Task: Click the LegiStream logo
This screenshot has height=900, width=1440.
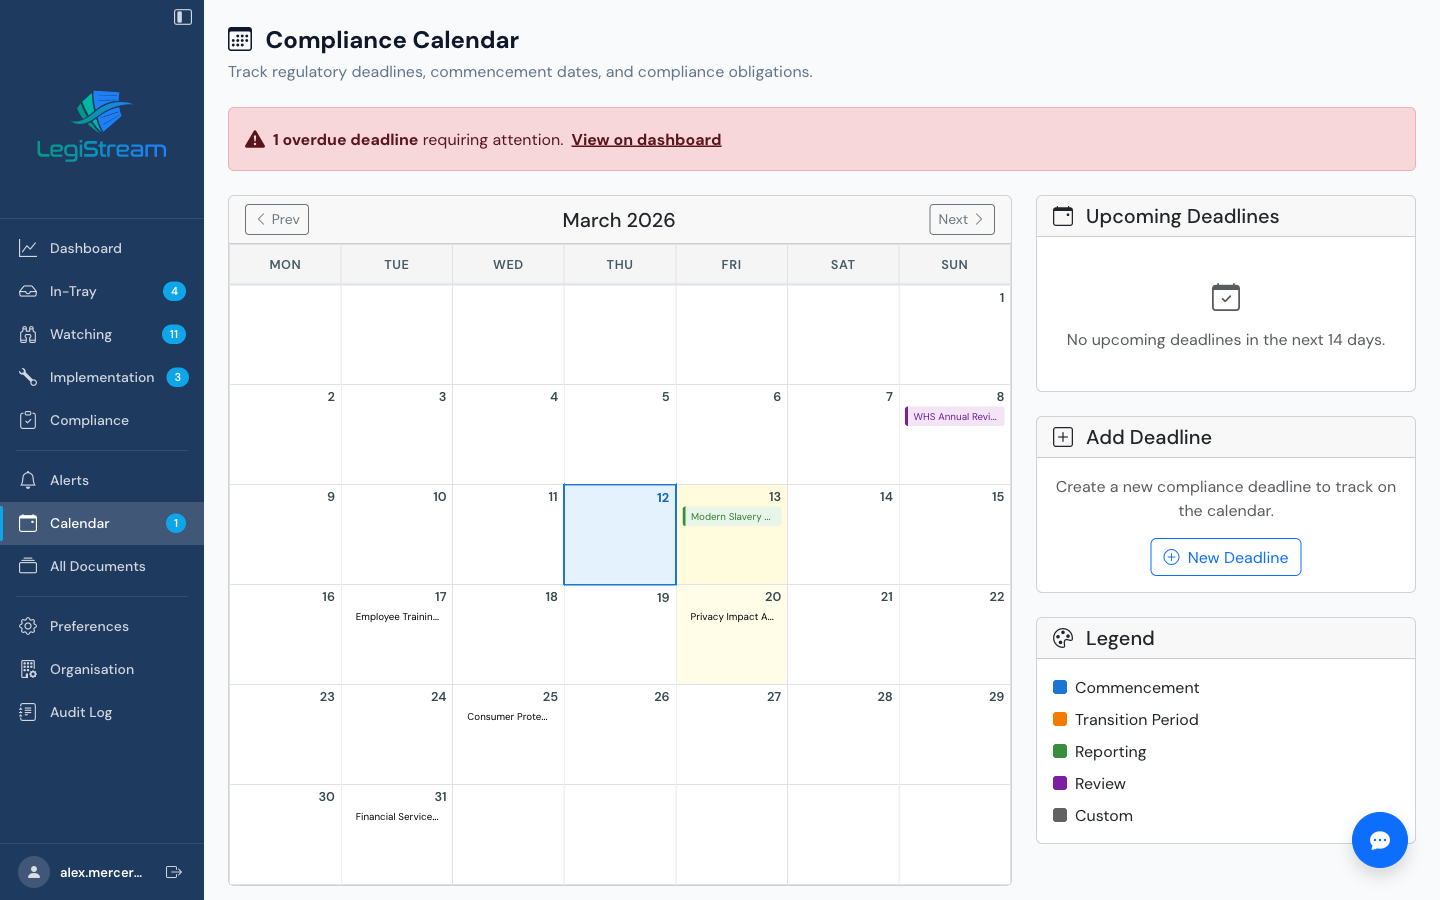Action: click(102, 124)
